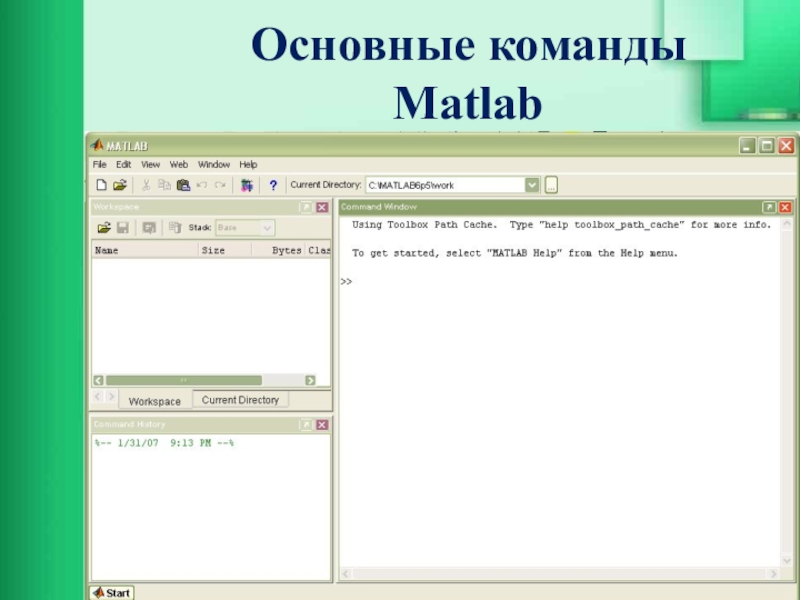Click Command Window horizontal scroll right arrow
The width and height of the screenshot is (800, 600).
pyautogui.click(x=774, y=574)
